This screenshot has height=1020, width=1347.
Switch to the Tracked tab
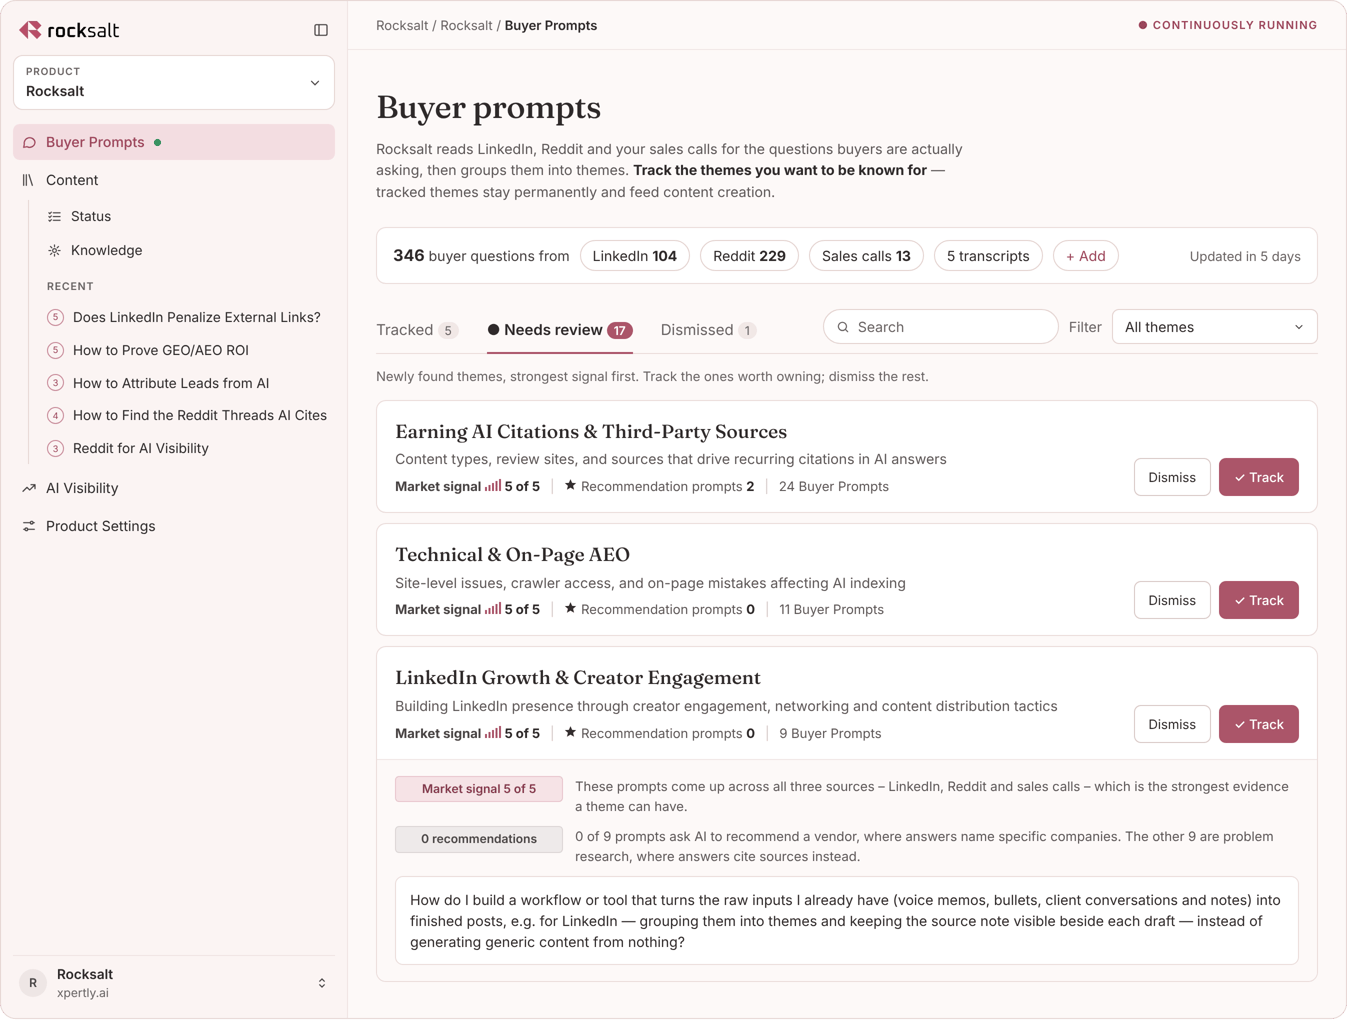click(x=417, y=330)
